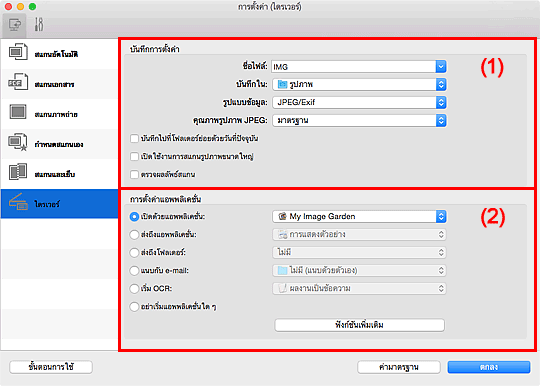
Task: Select the สแกนและเย็บ scan and stitch icon
Action: pos(18,172)
